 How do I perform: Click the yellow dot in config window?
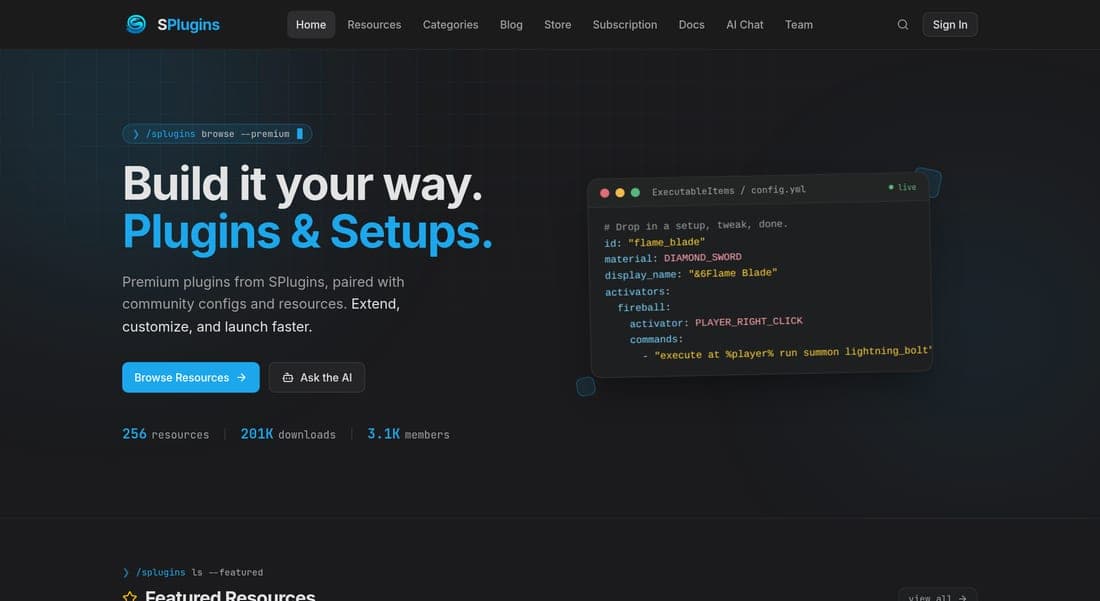pos(620,192)
